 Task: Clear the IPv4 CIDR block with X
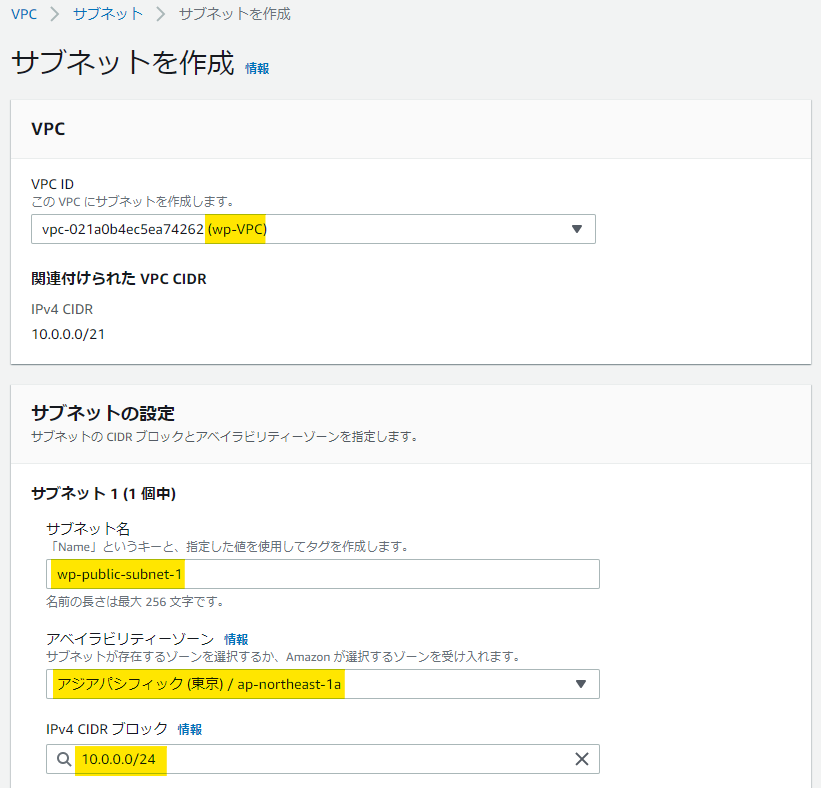[582, 759]
